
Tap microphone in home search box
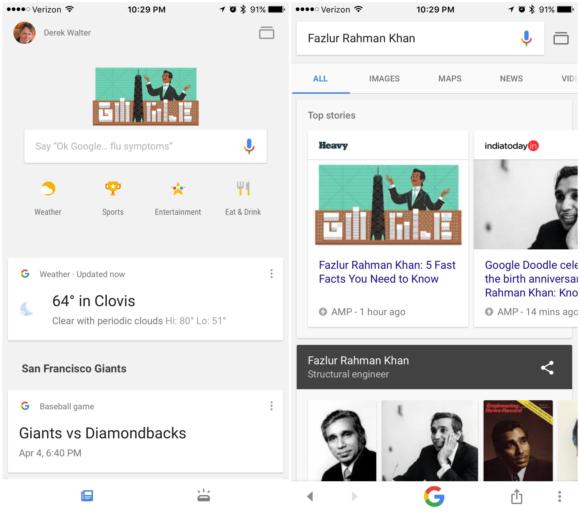click(x=249, y=146)
